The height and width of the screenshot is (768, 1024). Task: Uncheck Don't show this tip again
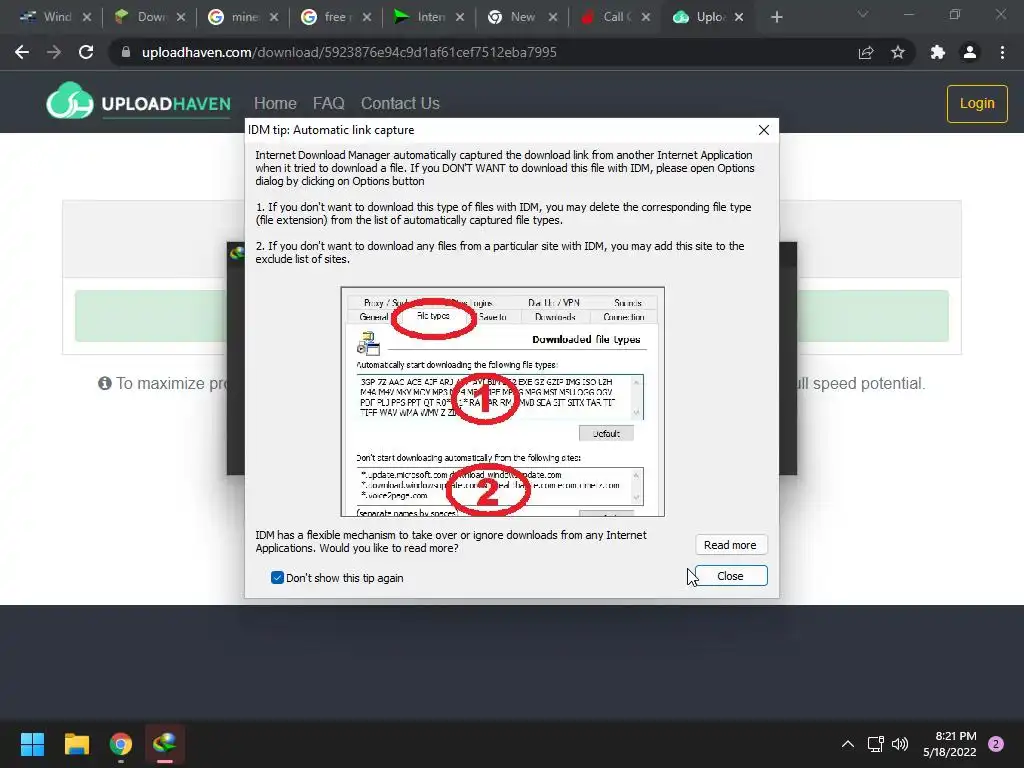(x=277, y=578)
